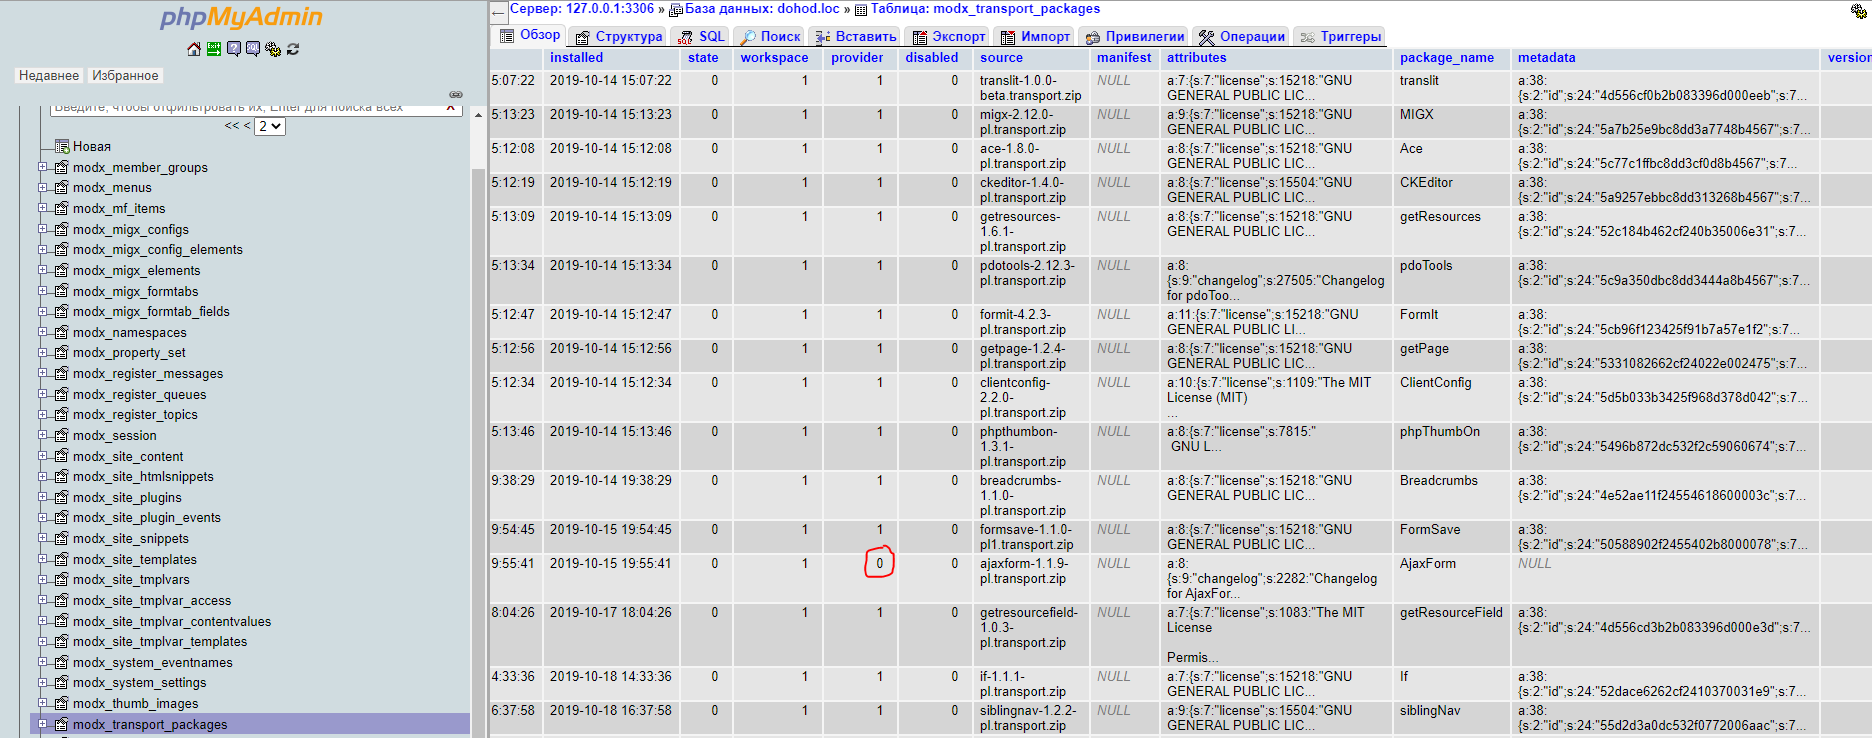The height and width of the screenshot is (738, 1872).
Task: Expand the modx_member_groups tree node
Action: 43,167
